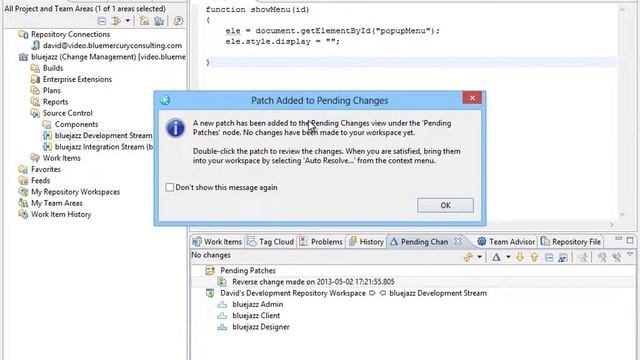Viewport: 640px width, 360px height.
Task: Click bluejazz Development Stream flow target text
Action: click(438, 293)
